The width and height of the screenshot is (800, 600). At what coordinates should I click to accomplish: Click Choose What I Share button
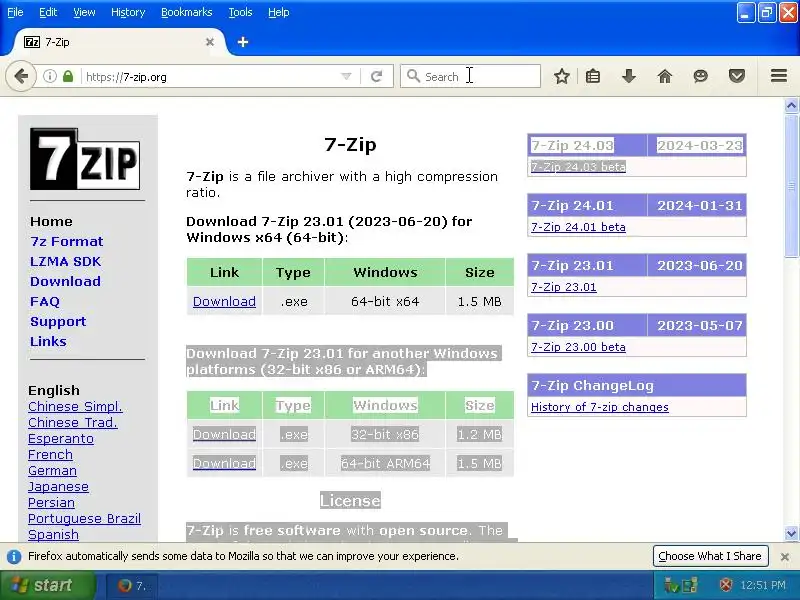(x=710, y=556)
